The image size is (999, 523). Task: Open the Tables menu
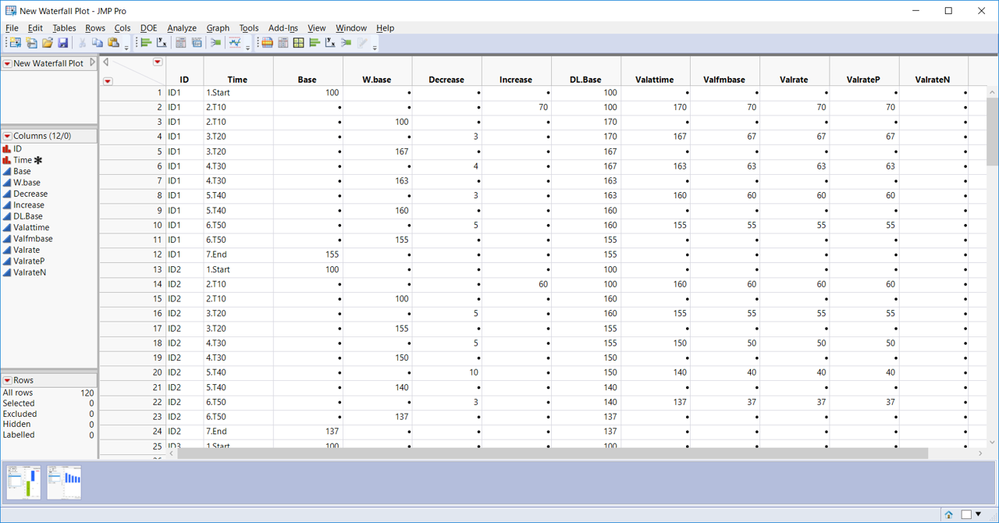click(64, 28)
